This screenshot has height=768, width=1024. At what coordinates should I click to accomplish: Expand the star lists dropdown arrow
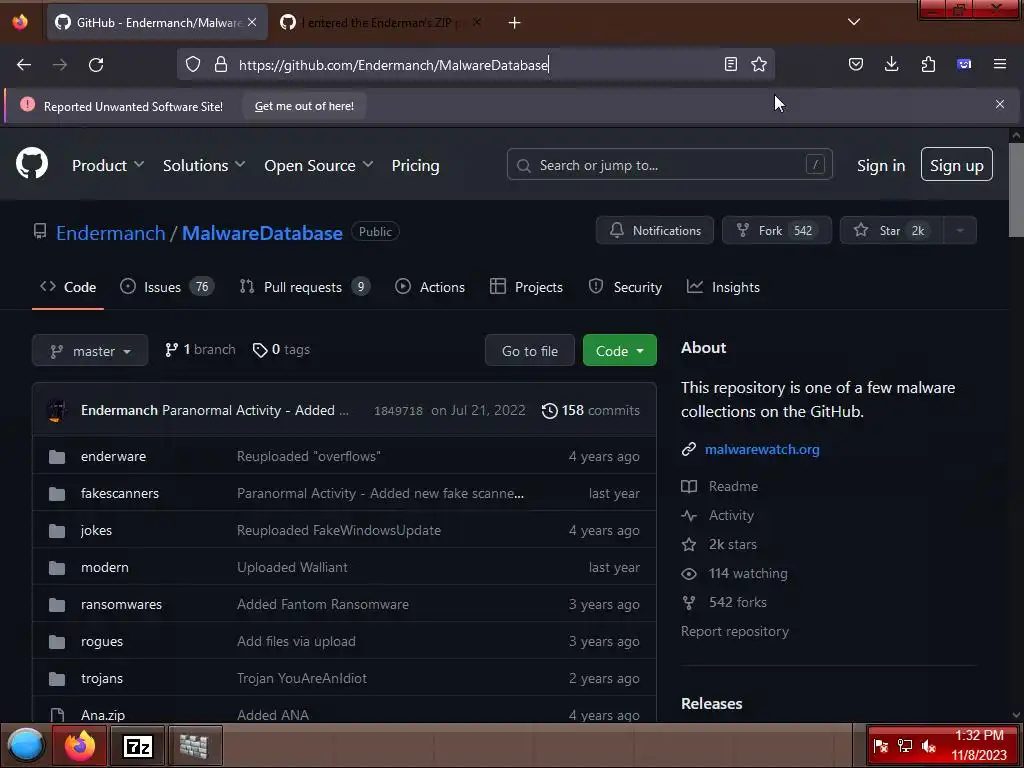click(960, 231)
